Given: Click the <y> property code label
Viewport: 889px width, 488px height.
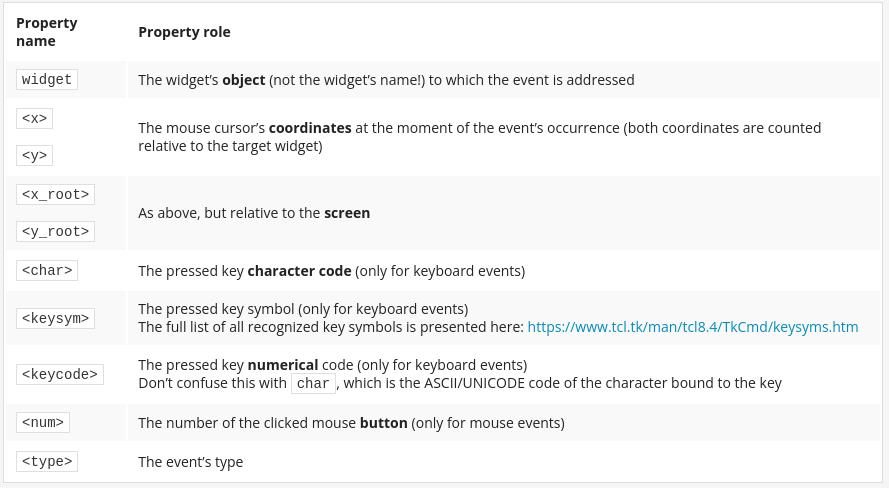Looking at the screenshot, I should click(35, 155).
